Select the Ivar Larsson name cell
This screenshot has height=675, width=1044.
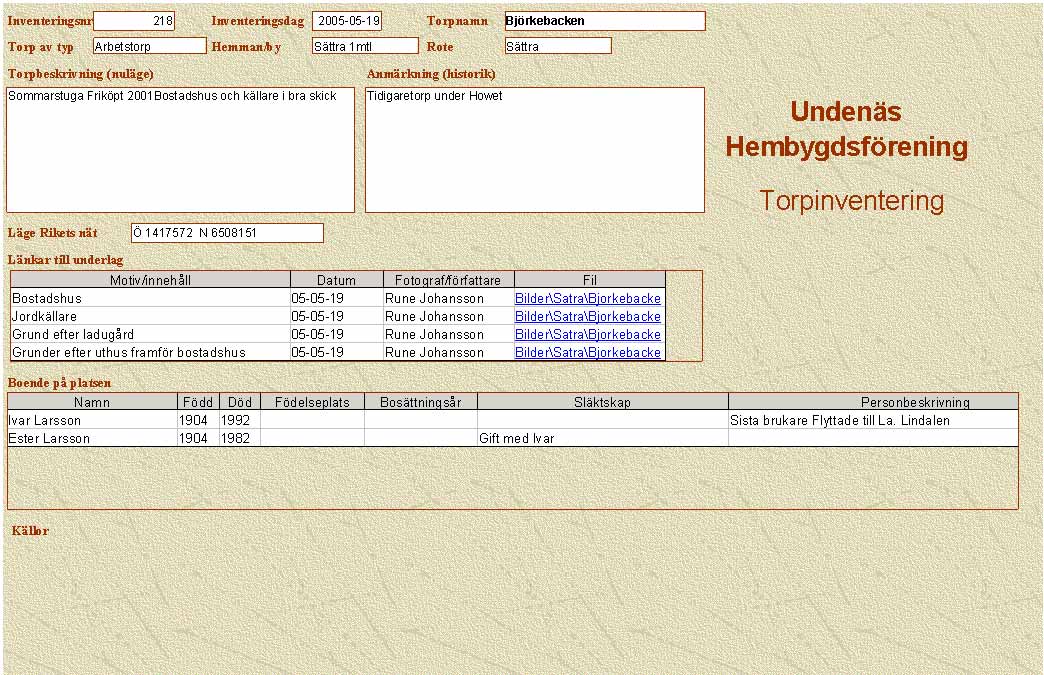click(92, 421)
